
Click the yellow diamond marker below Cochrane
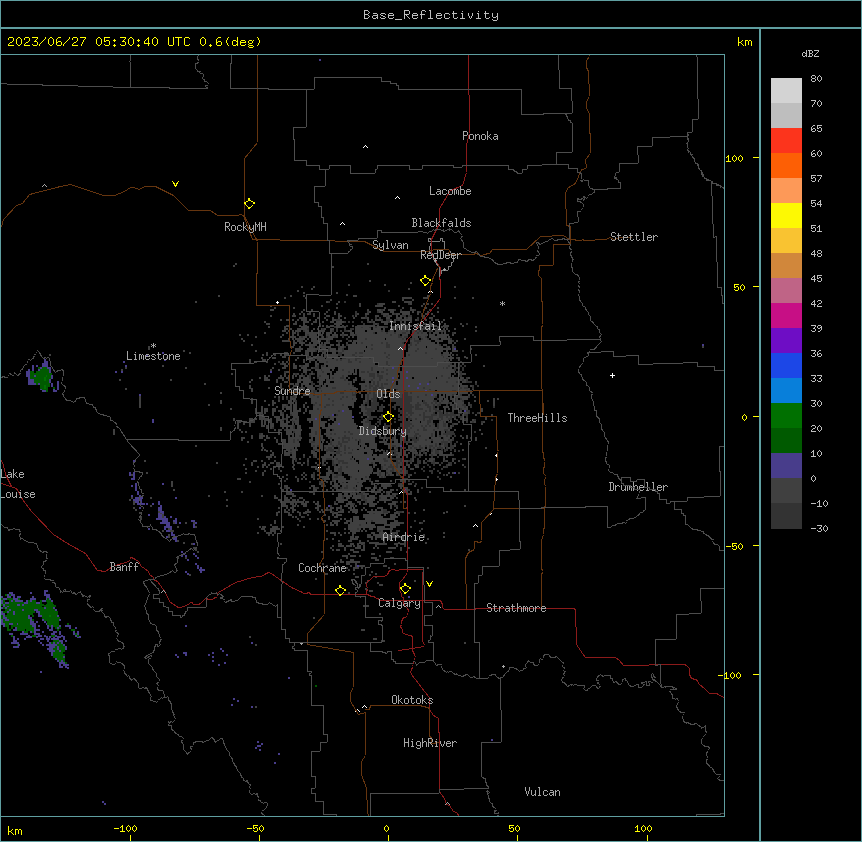click(340, 590)
